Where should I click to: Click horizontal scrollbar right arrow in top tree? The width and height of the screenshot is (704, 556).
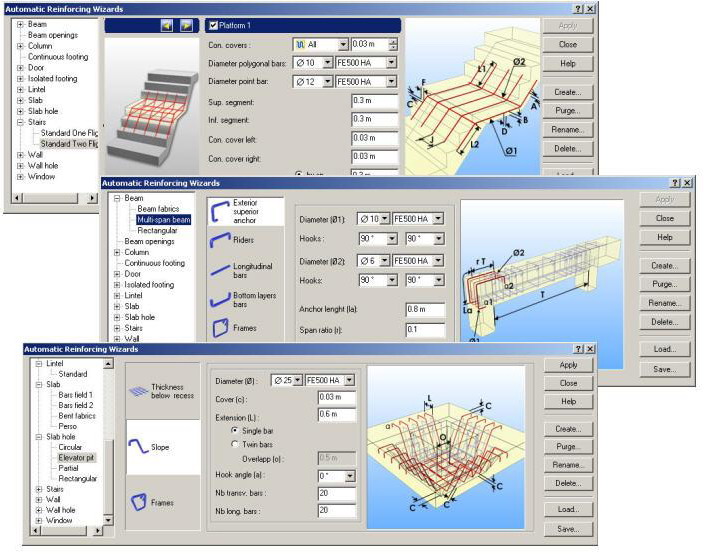tap(92, 198)
